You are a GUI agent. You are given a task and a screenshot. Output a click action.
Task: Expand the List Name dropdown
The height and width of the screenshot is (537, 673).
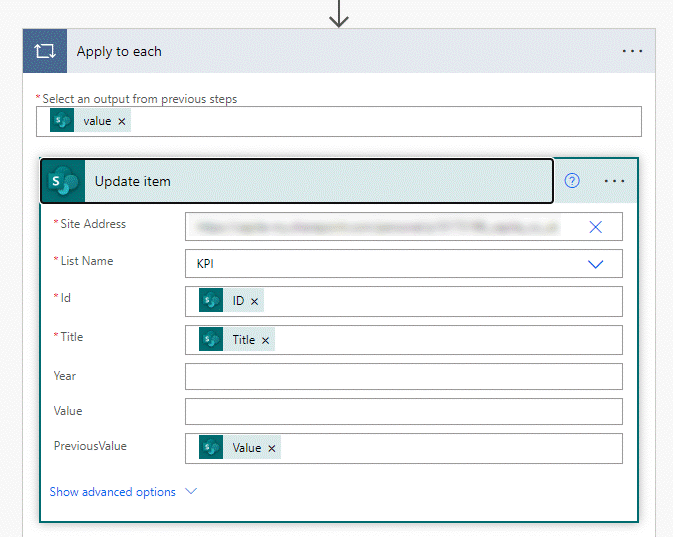coord(595,264)
